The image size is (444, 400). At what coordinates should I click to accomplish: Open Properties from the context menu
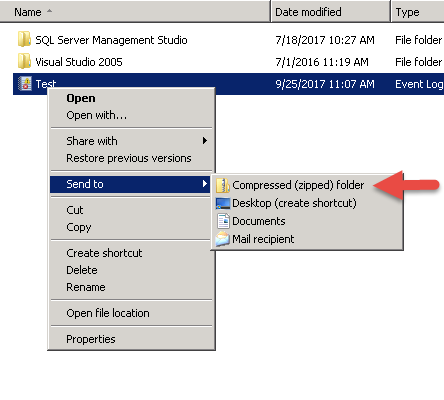[x=91, y=339]
